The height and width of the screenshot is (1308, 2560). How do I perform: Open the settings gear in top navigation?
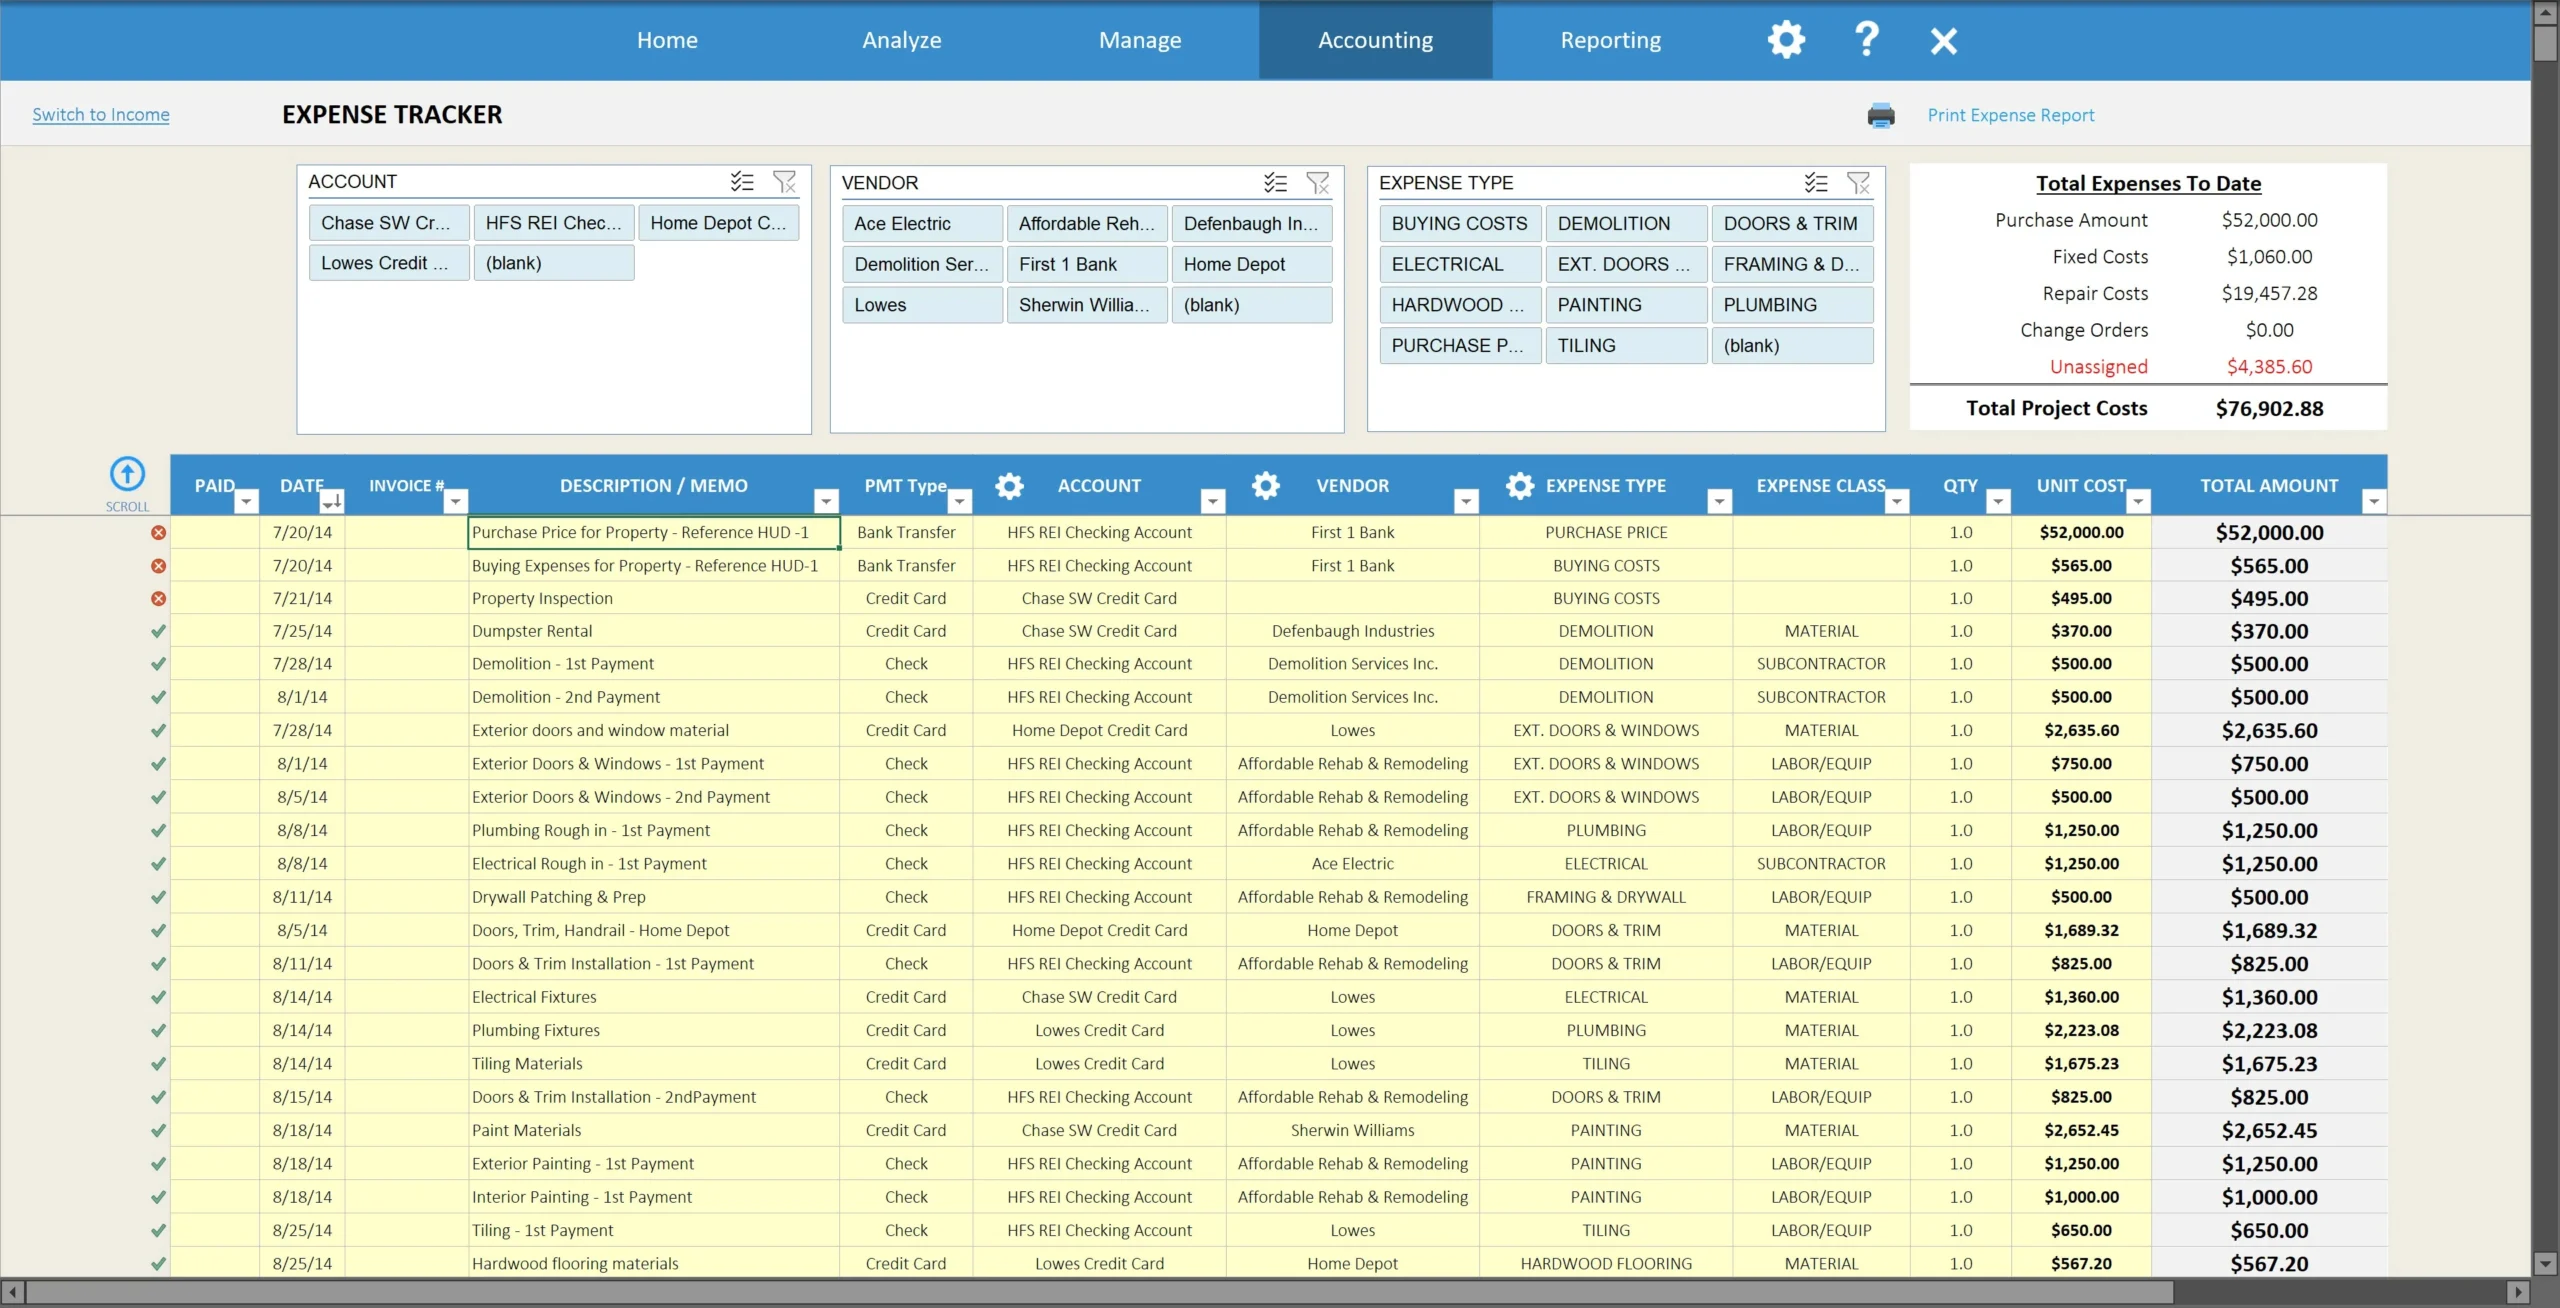coord(1786,40)
